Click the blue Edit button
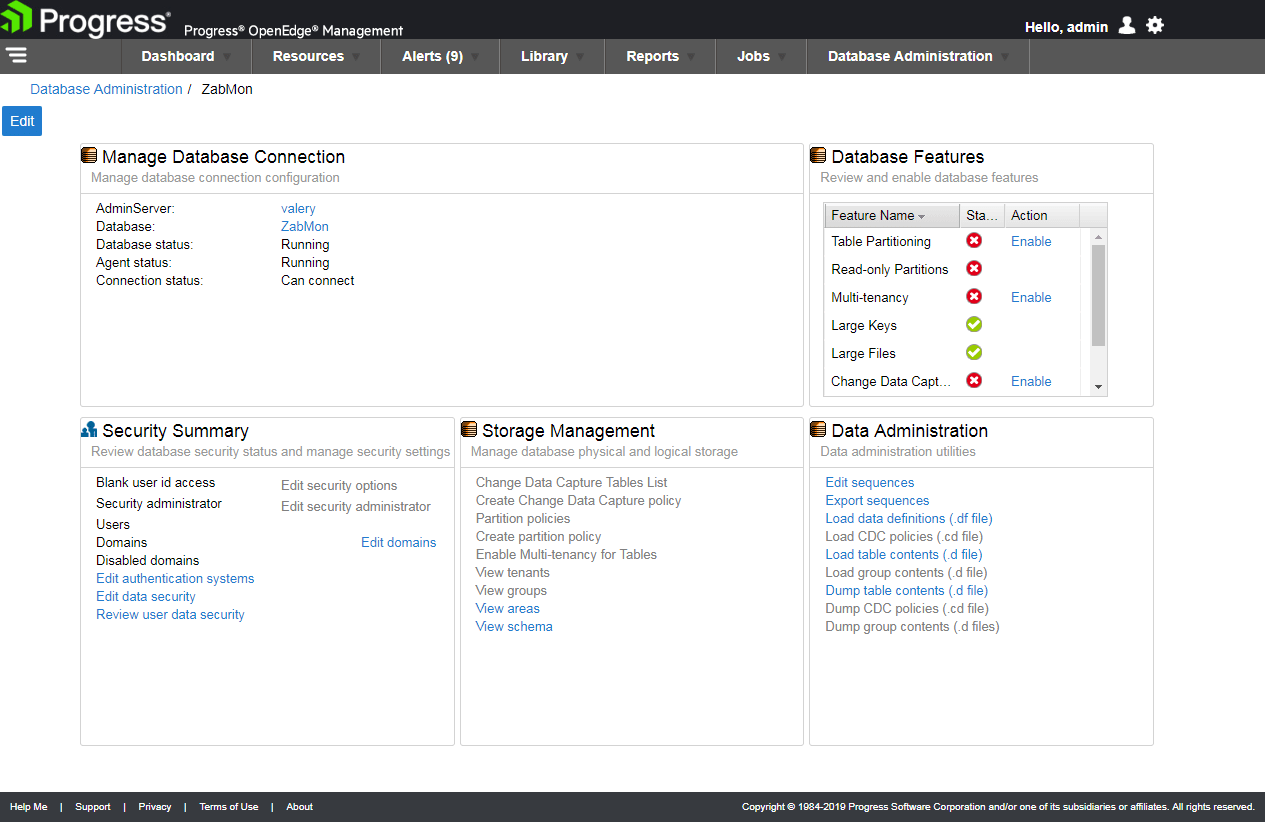 (22, 121)
